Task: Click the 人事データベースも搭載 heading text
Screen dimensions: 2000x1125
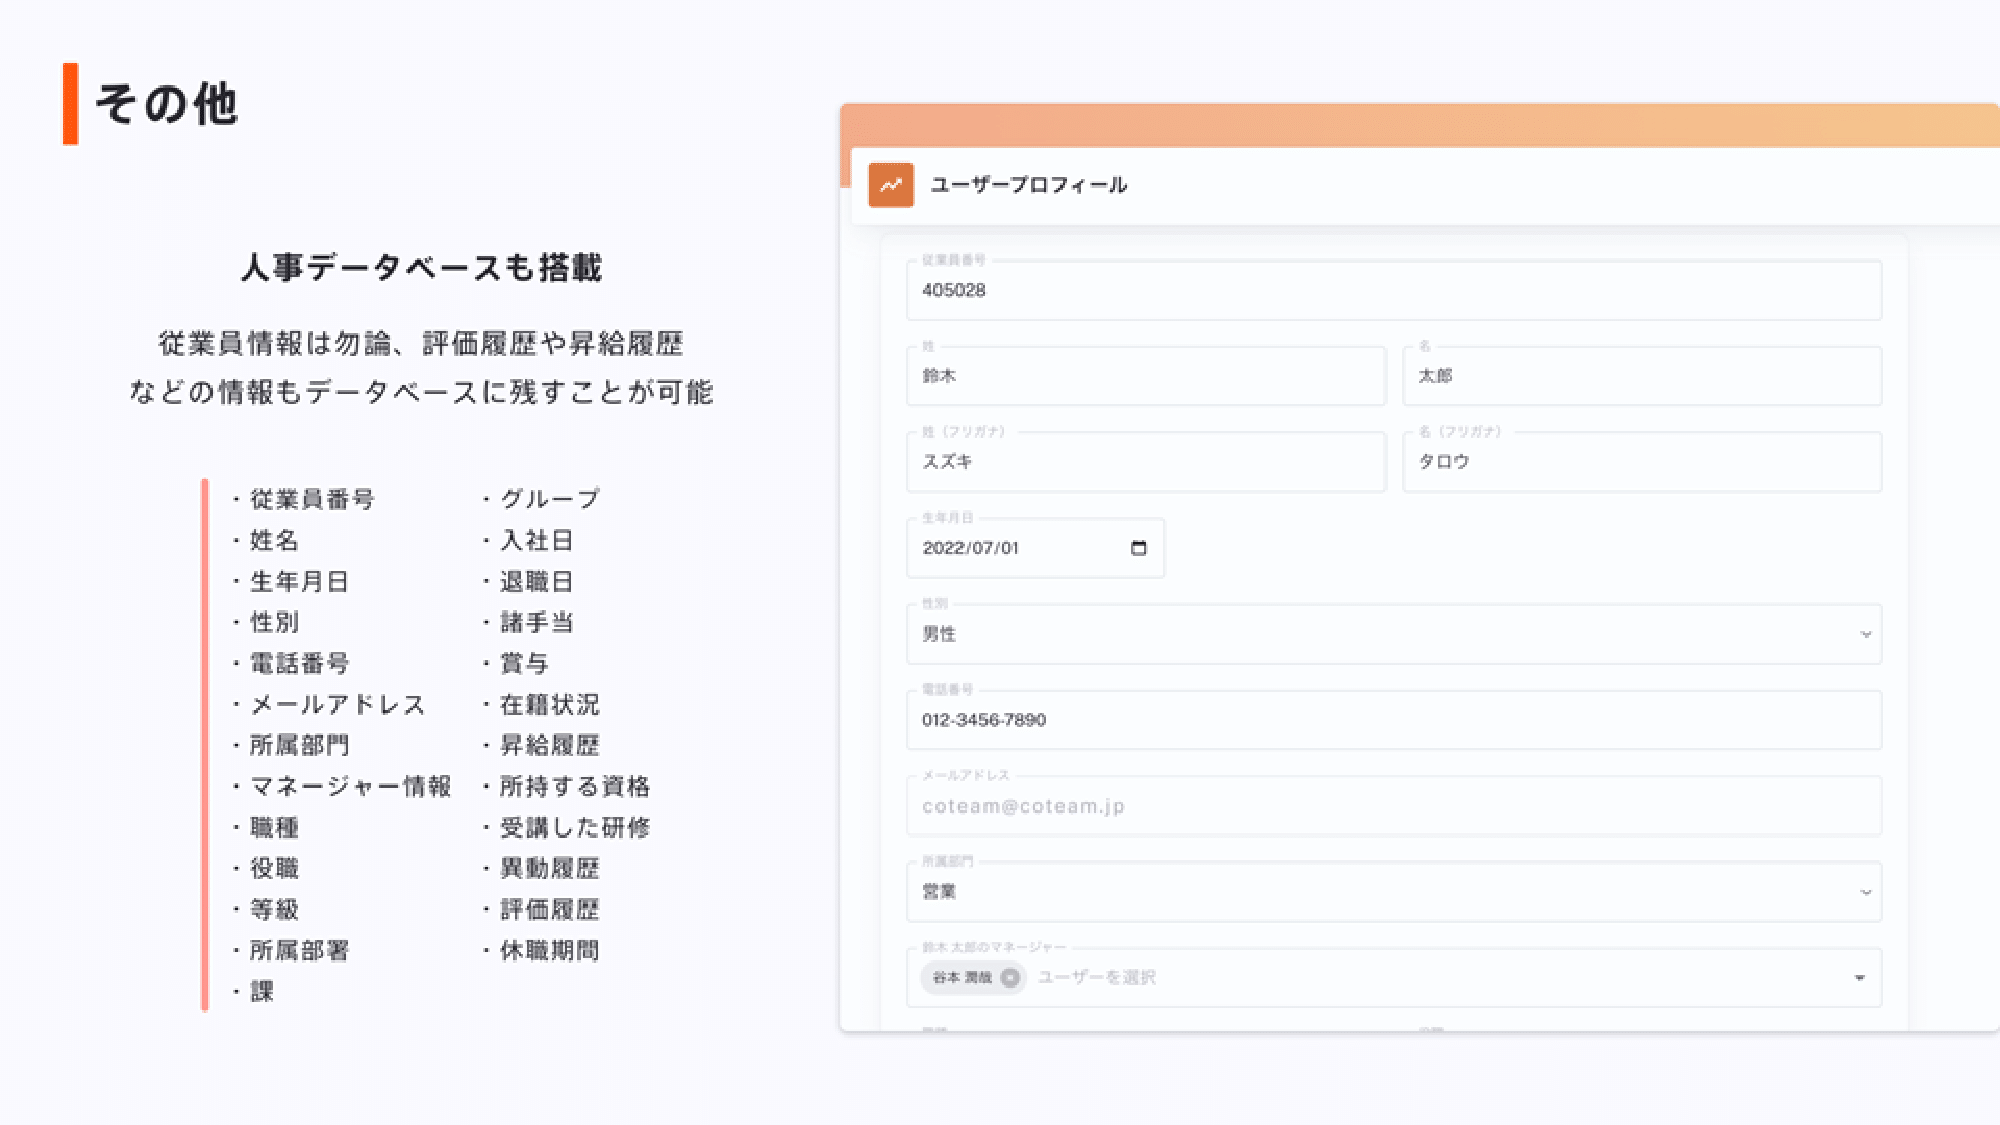Action: pos(424,268)
